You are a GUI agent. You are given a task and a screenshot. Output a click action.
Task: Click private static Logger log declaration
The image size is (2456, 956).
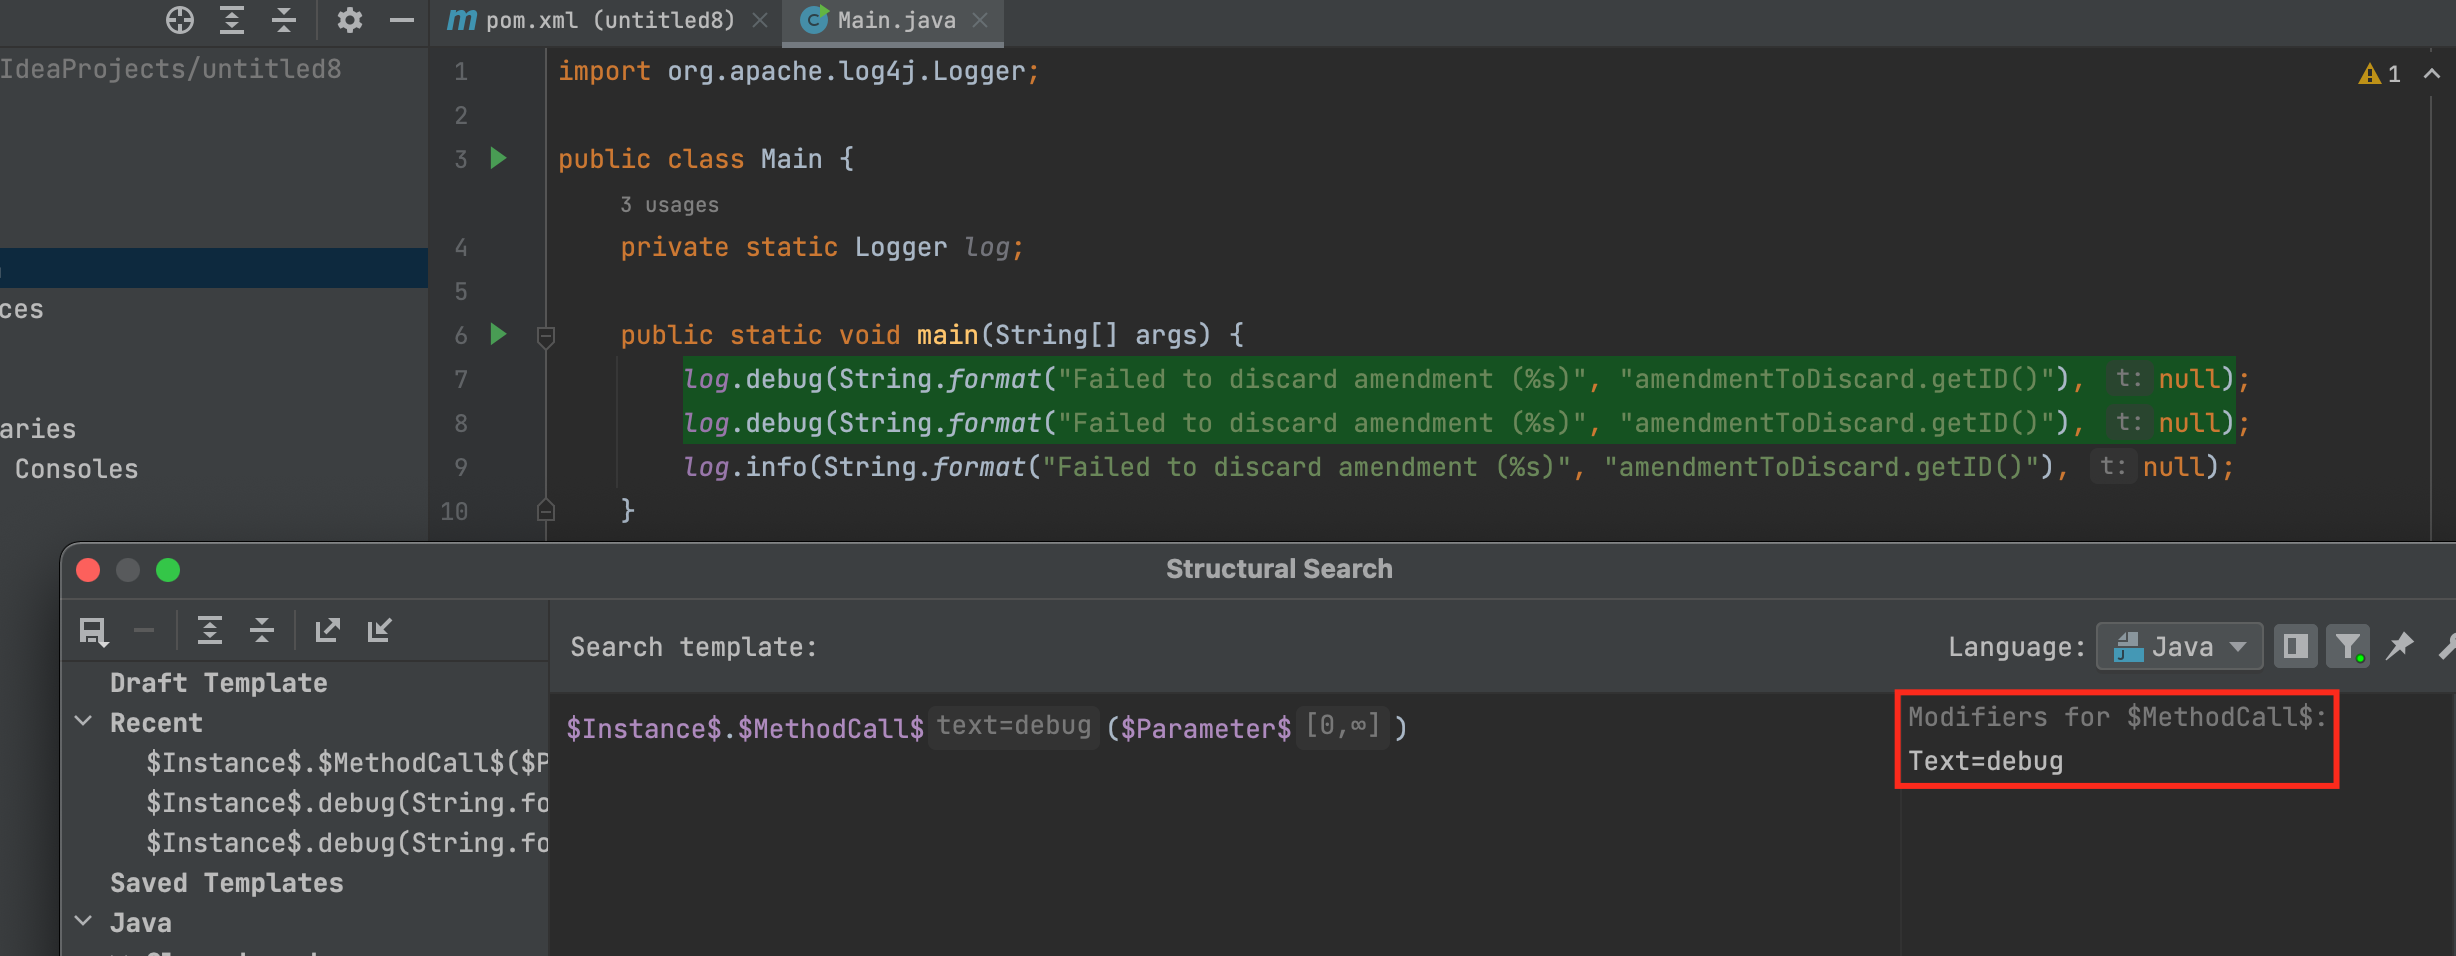pyautogui.click(x=822, y=248)
